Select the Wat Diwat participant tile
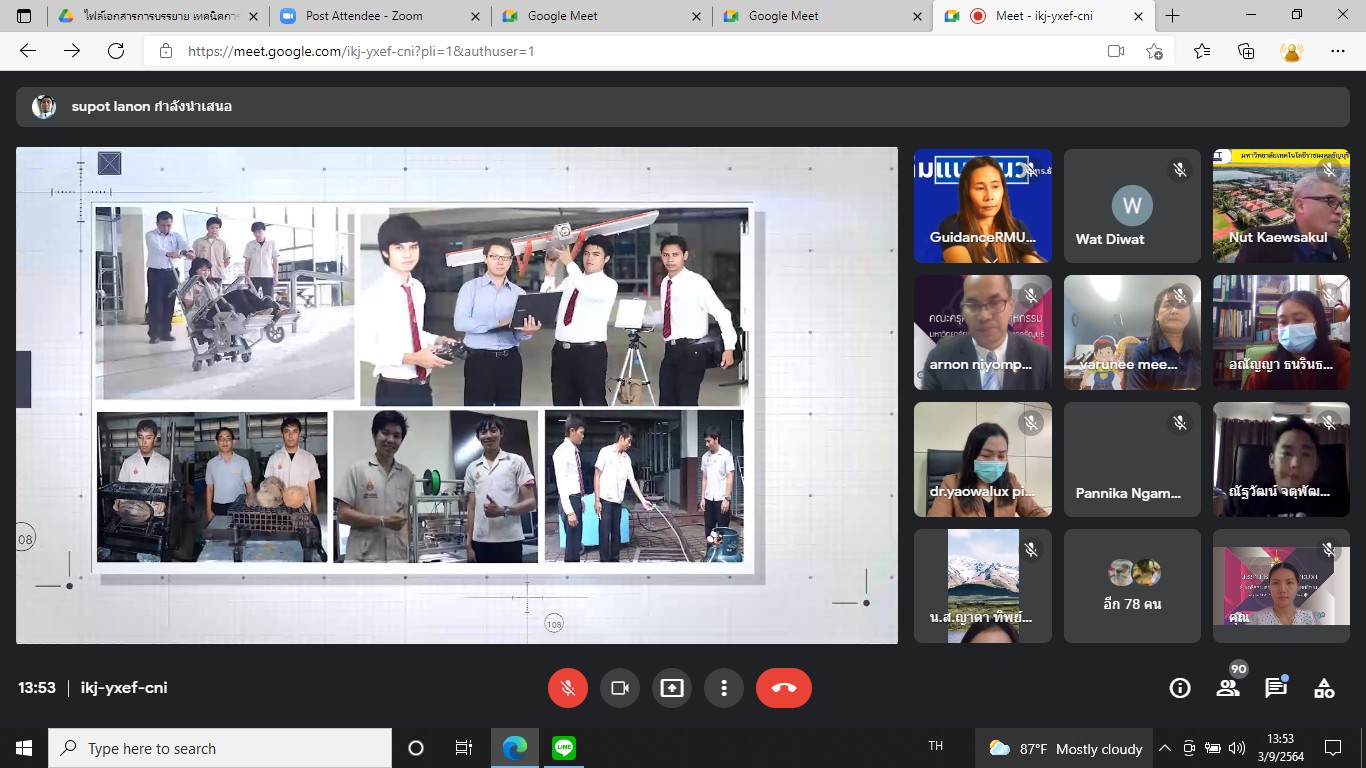 click(1132, 206)
